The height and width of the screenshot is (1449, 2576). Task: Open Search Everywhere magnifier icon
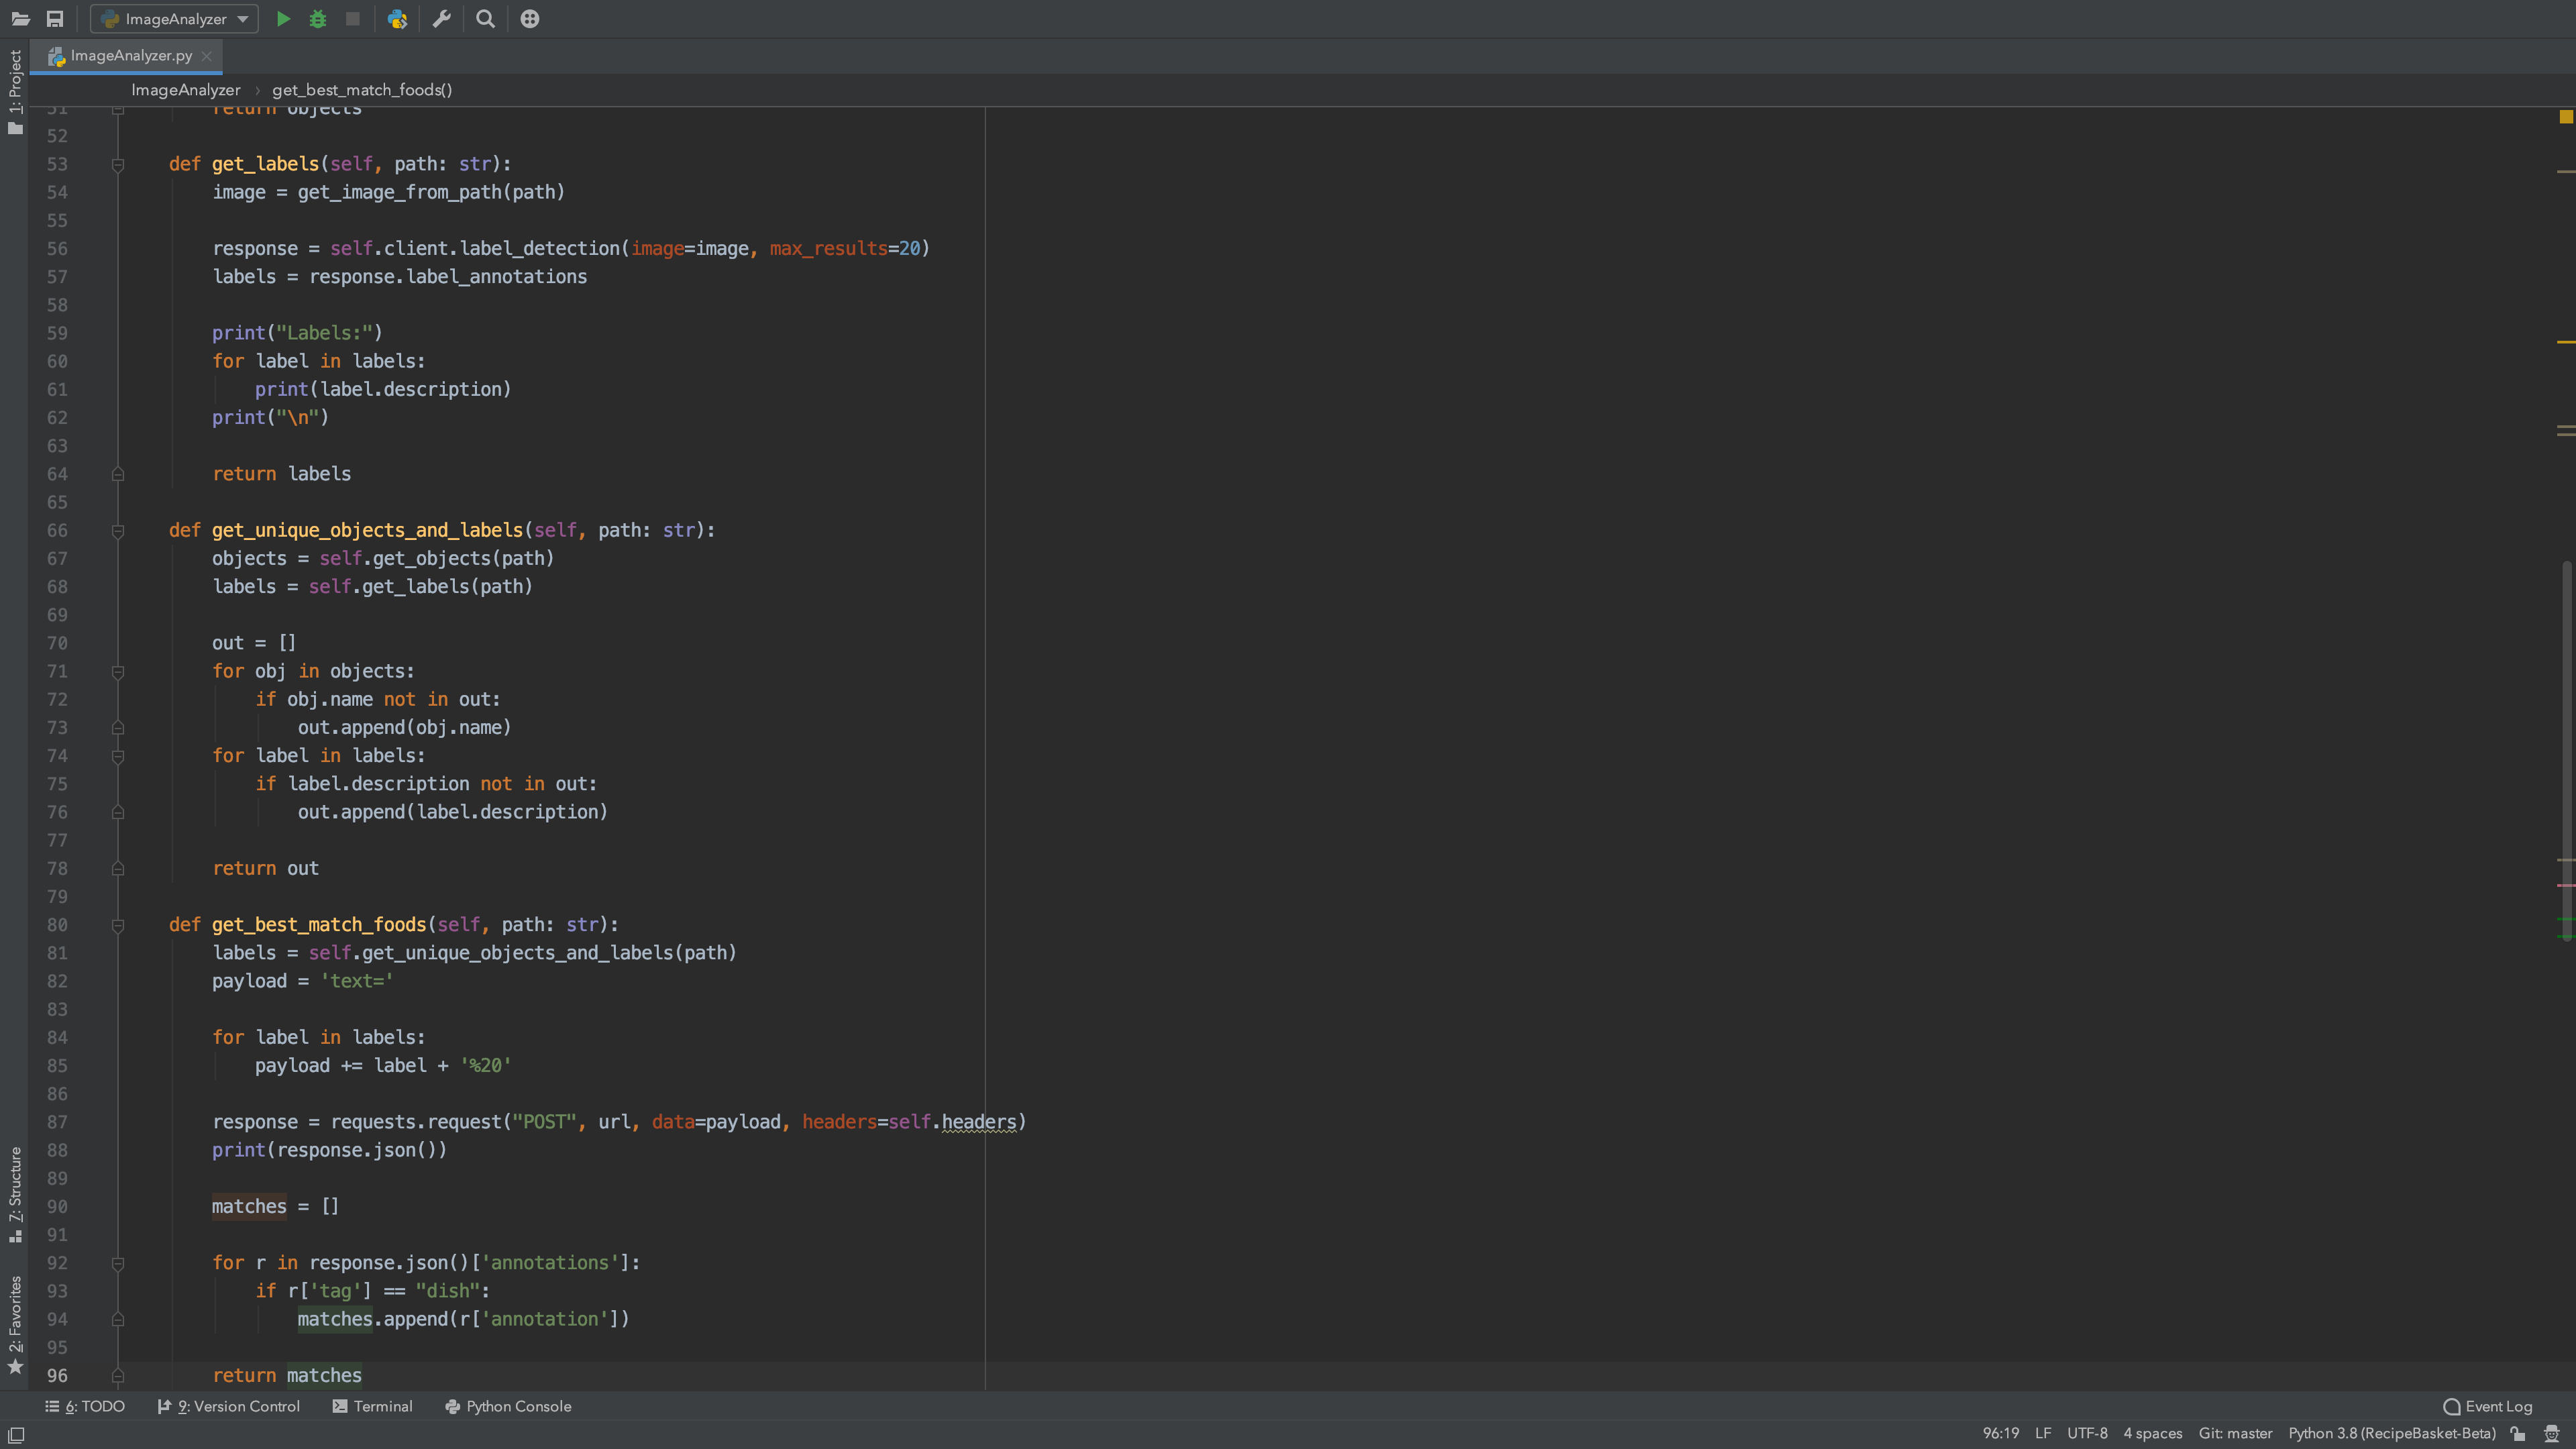click(x=485, y=19)
